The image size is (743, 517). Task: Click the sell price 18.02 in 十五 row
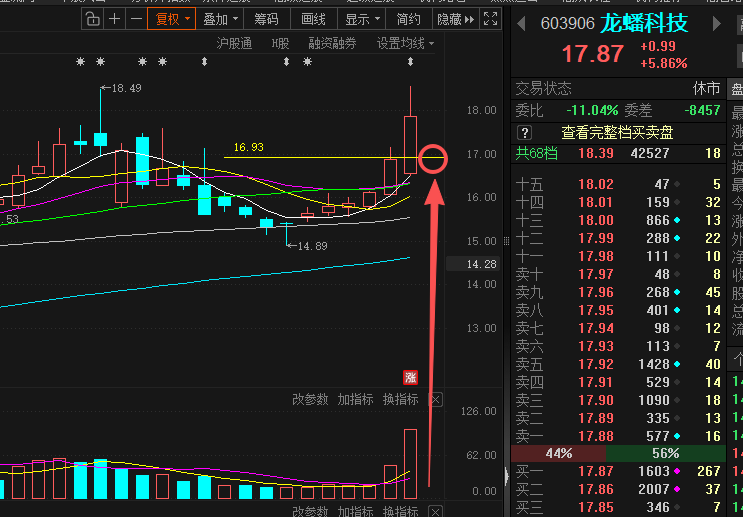click(x=596, y=184)
